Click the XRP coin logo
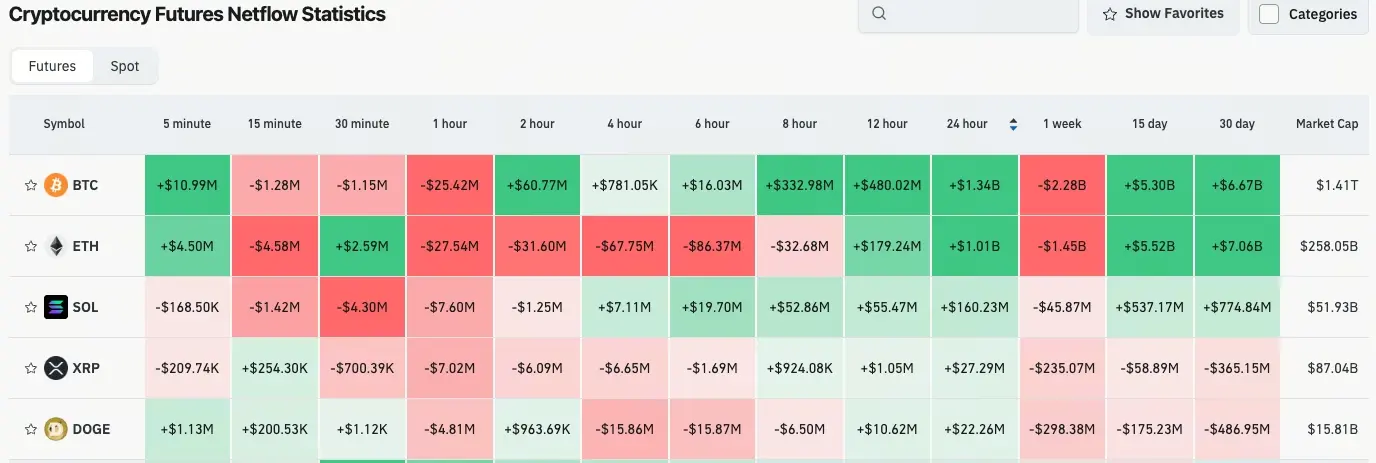Viewport: 1376px width, 463px height. click(56, 368)
